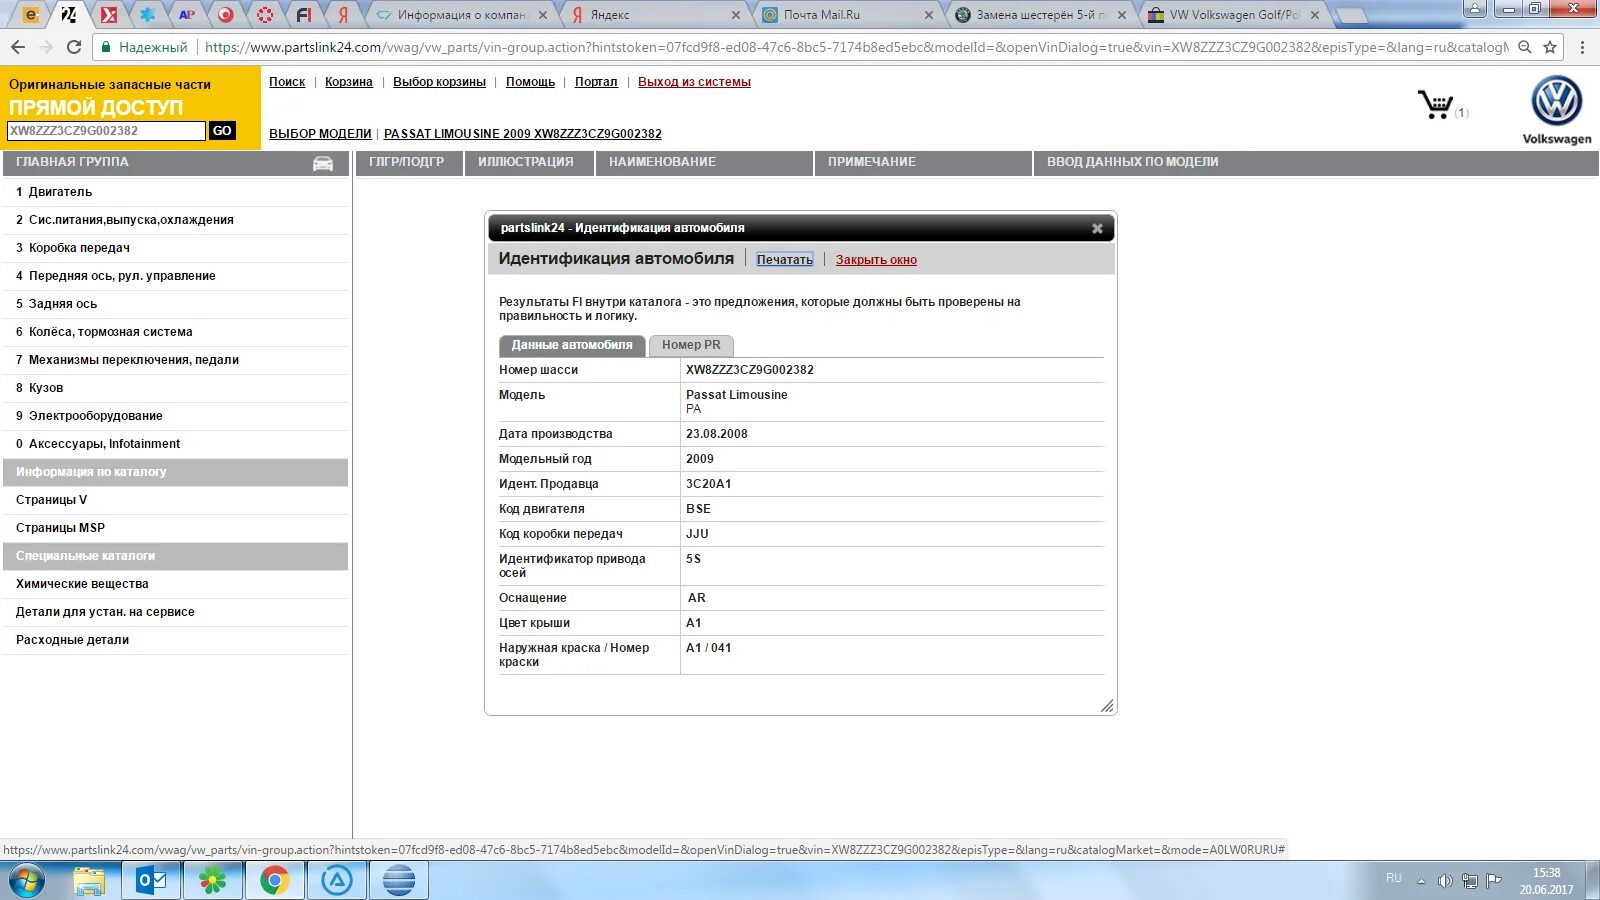Select group 6 Колёса, тормозная система
The width and height of the screenshot is (1600, 900).
coord(176,332)
